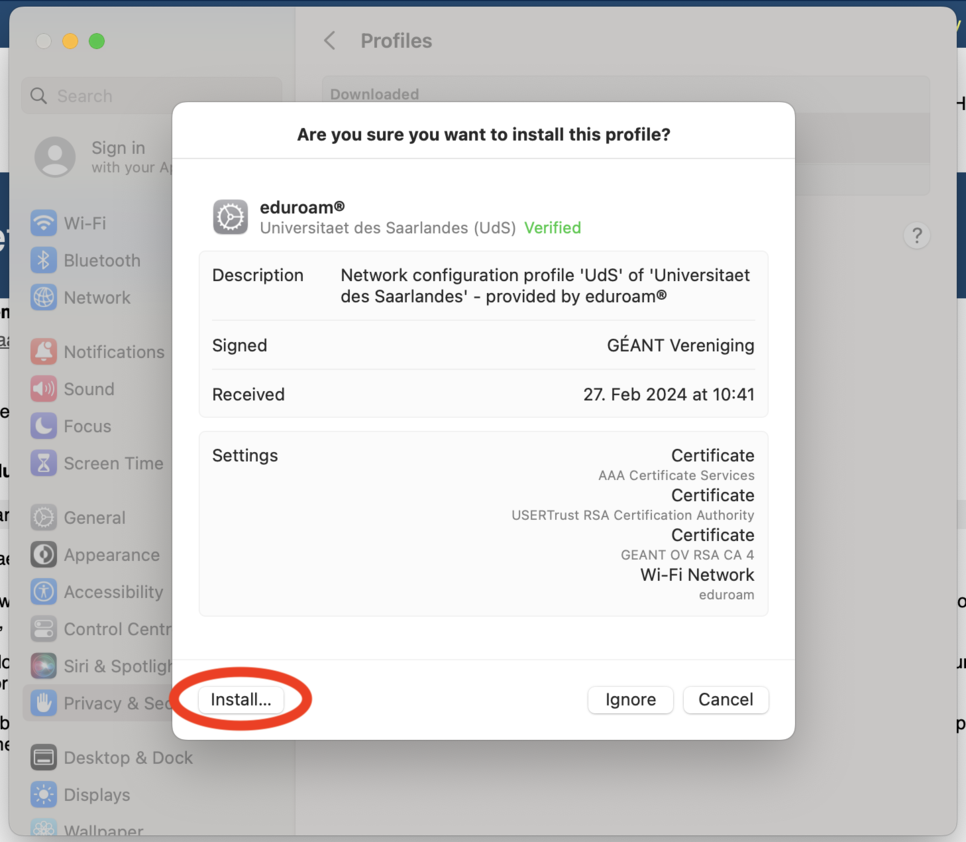Select the Notifications bell icon
The image size is (966, 842).
click(x=44, y=352)
